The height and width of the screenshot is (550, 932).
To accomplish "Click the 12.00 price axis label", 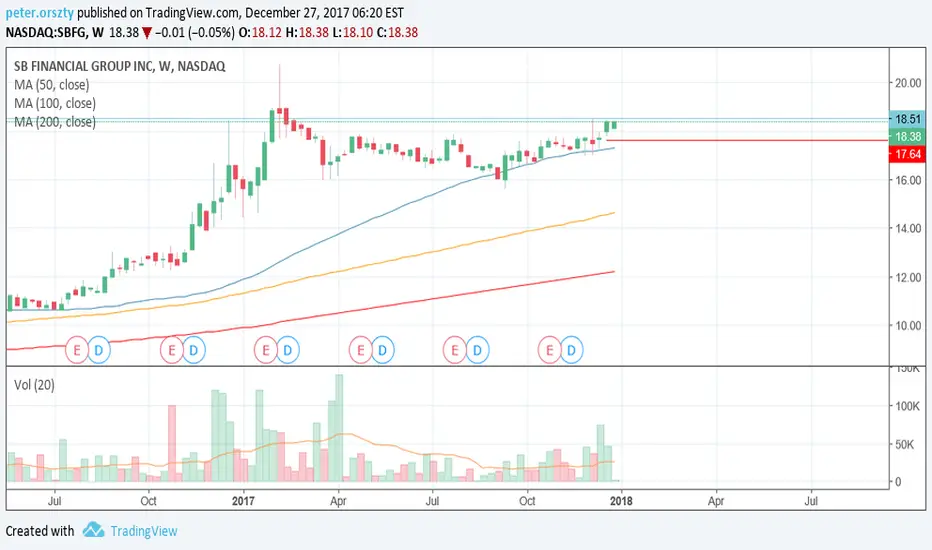I will pos(908,277).
